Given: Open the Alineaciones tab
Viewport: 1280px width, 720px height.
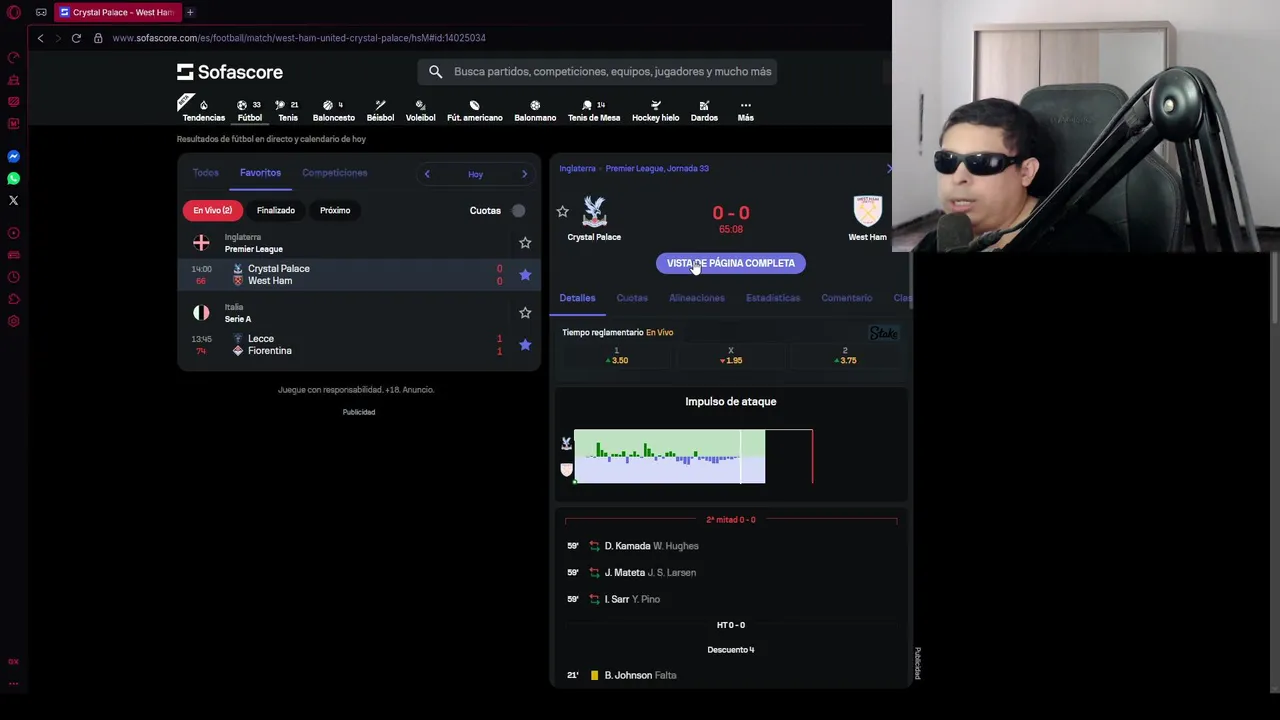Looking at the screenshot, I should click(x=696, y=298).
